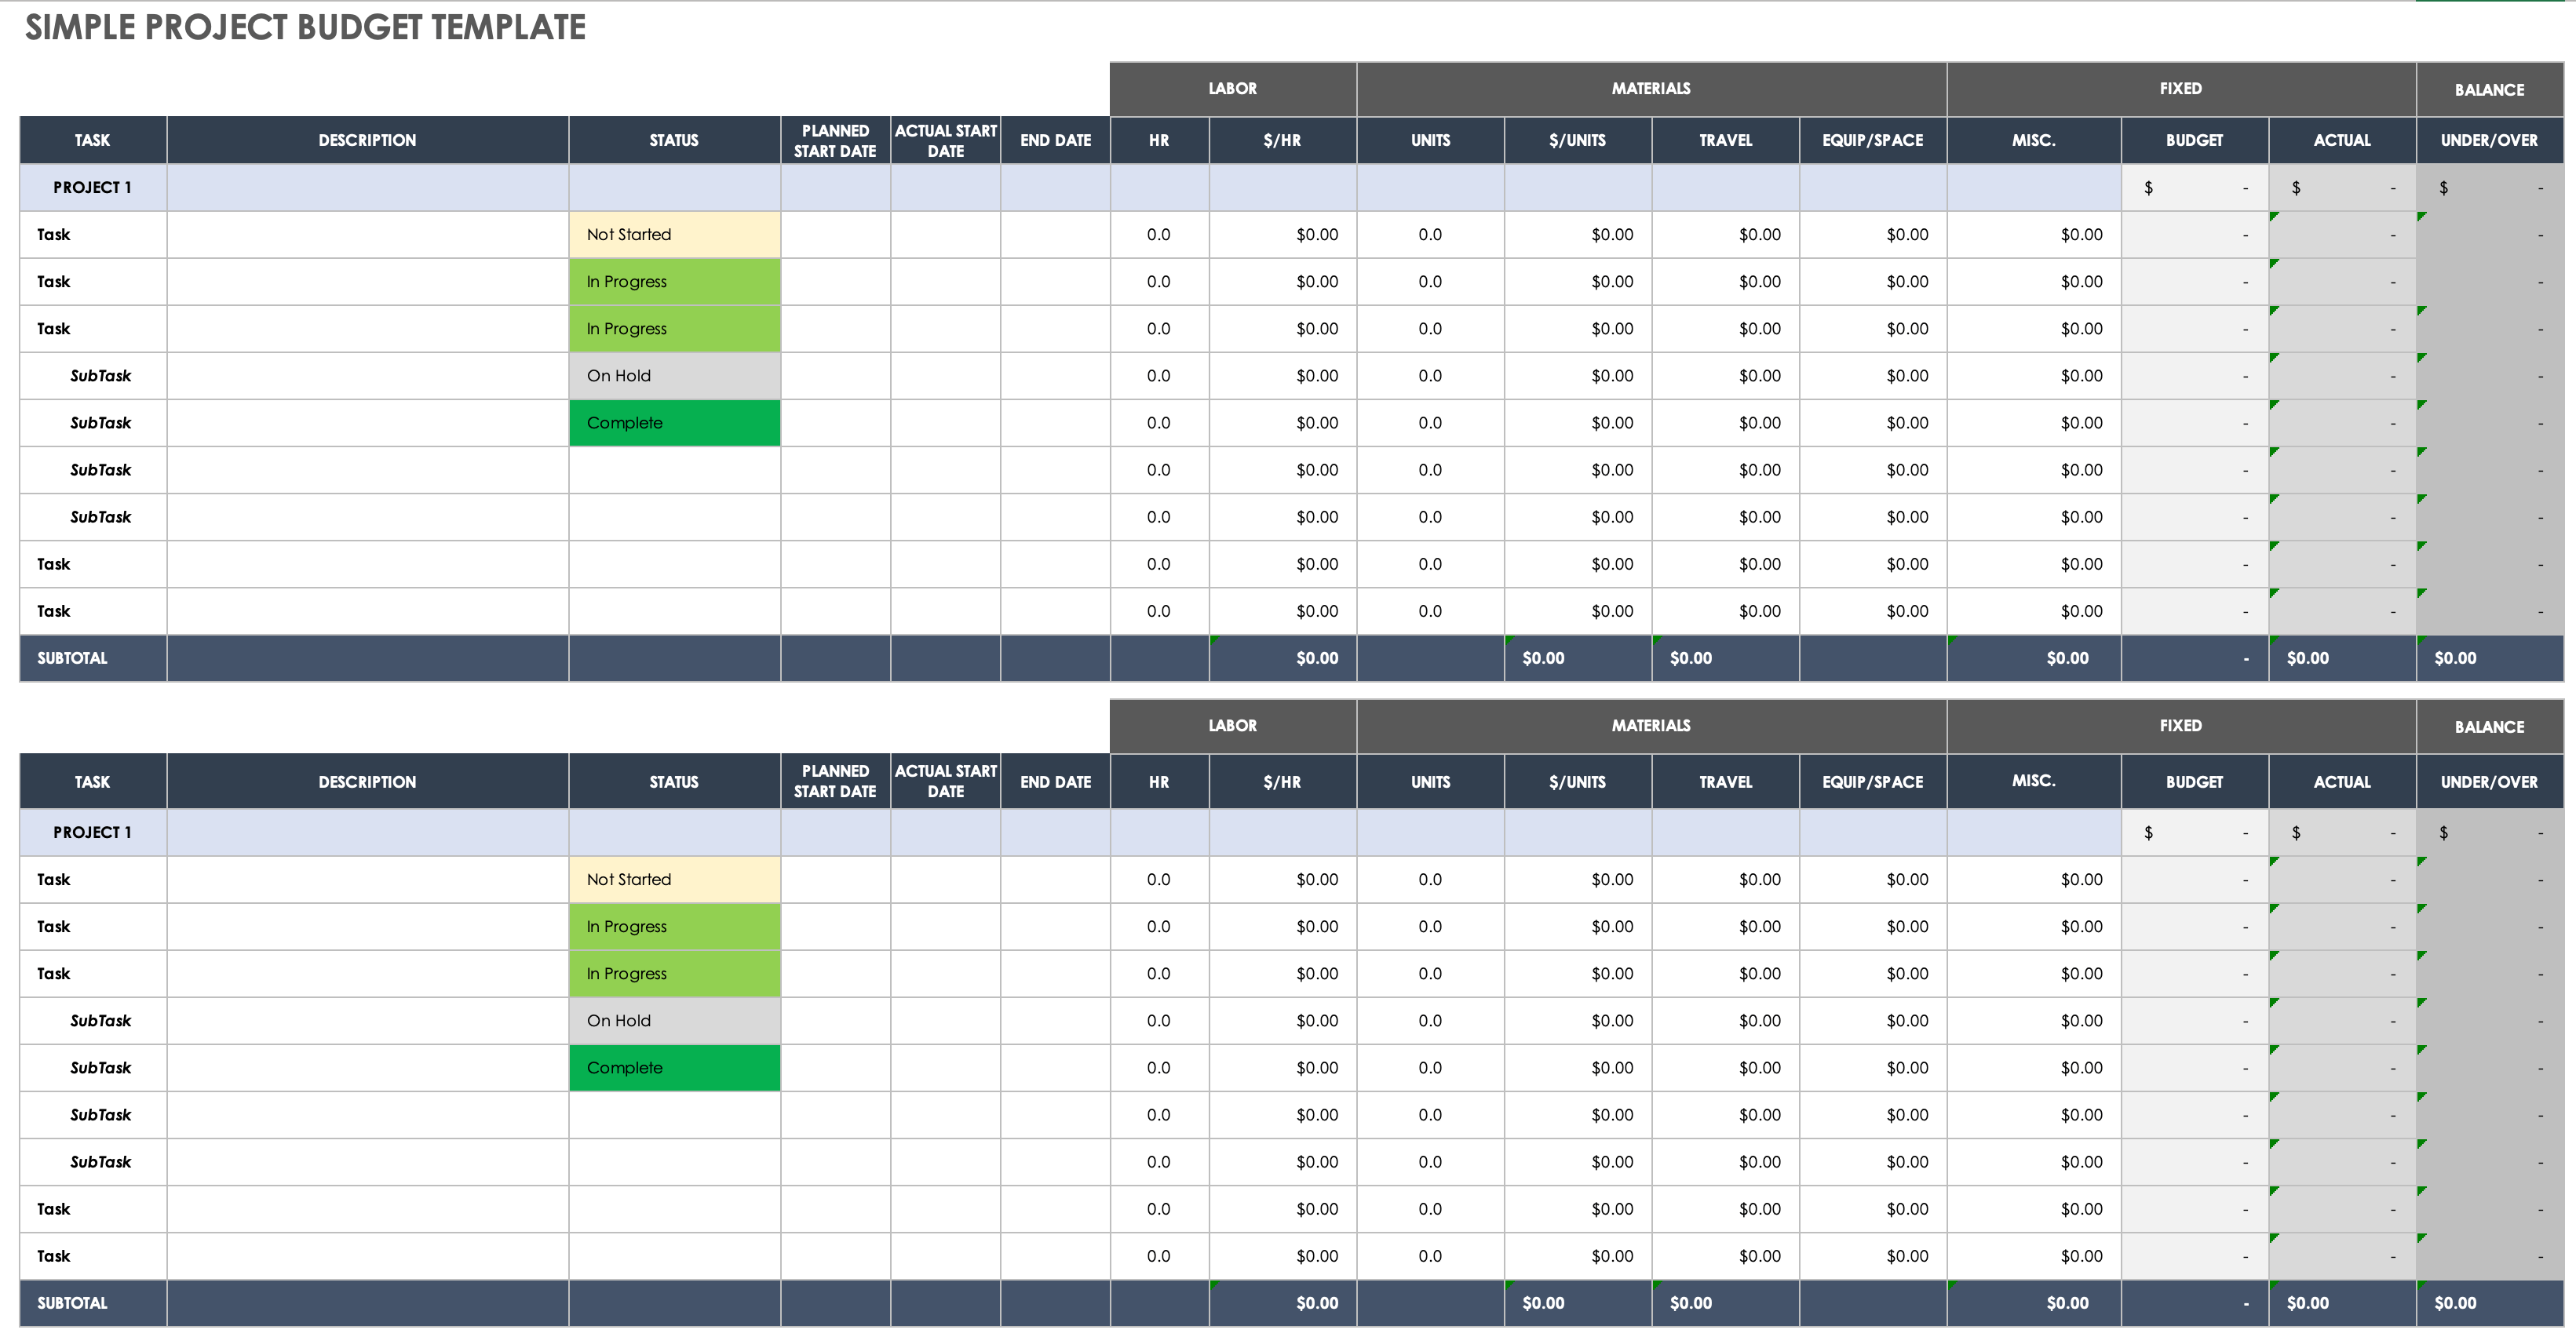Viewport: 2576px width, 1337px height.
Task: Select the 'Not Started' status in upper table
Action: click(675, 235)
